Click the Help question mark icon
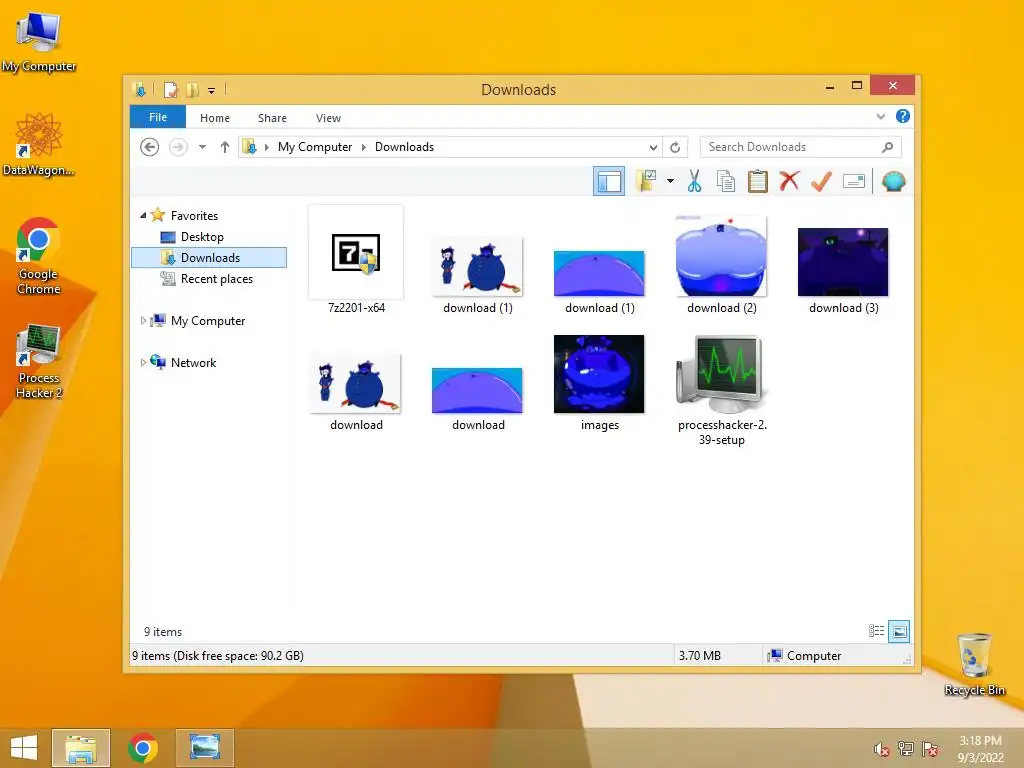Screen dimensions: 1024x768 [903, 116]
